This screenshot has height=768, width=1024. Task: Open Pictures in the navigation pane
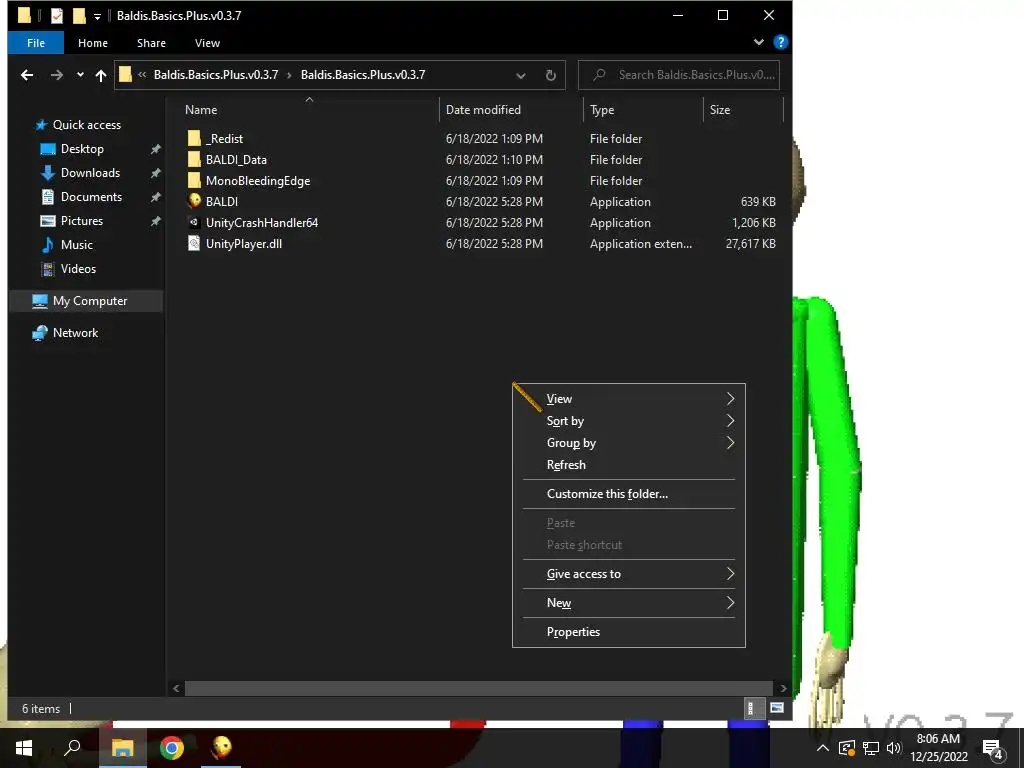point(82,221)
